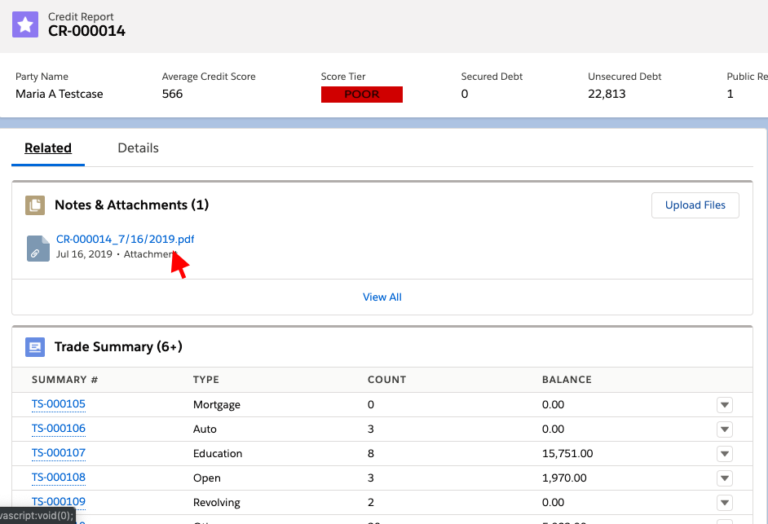Switch to the Details tab
The image size is (768, 524).
(138, 148)
